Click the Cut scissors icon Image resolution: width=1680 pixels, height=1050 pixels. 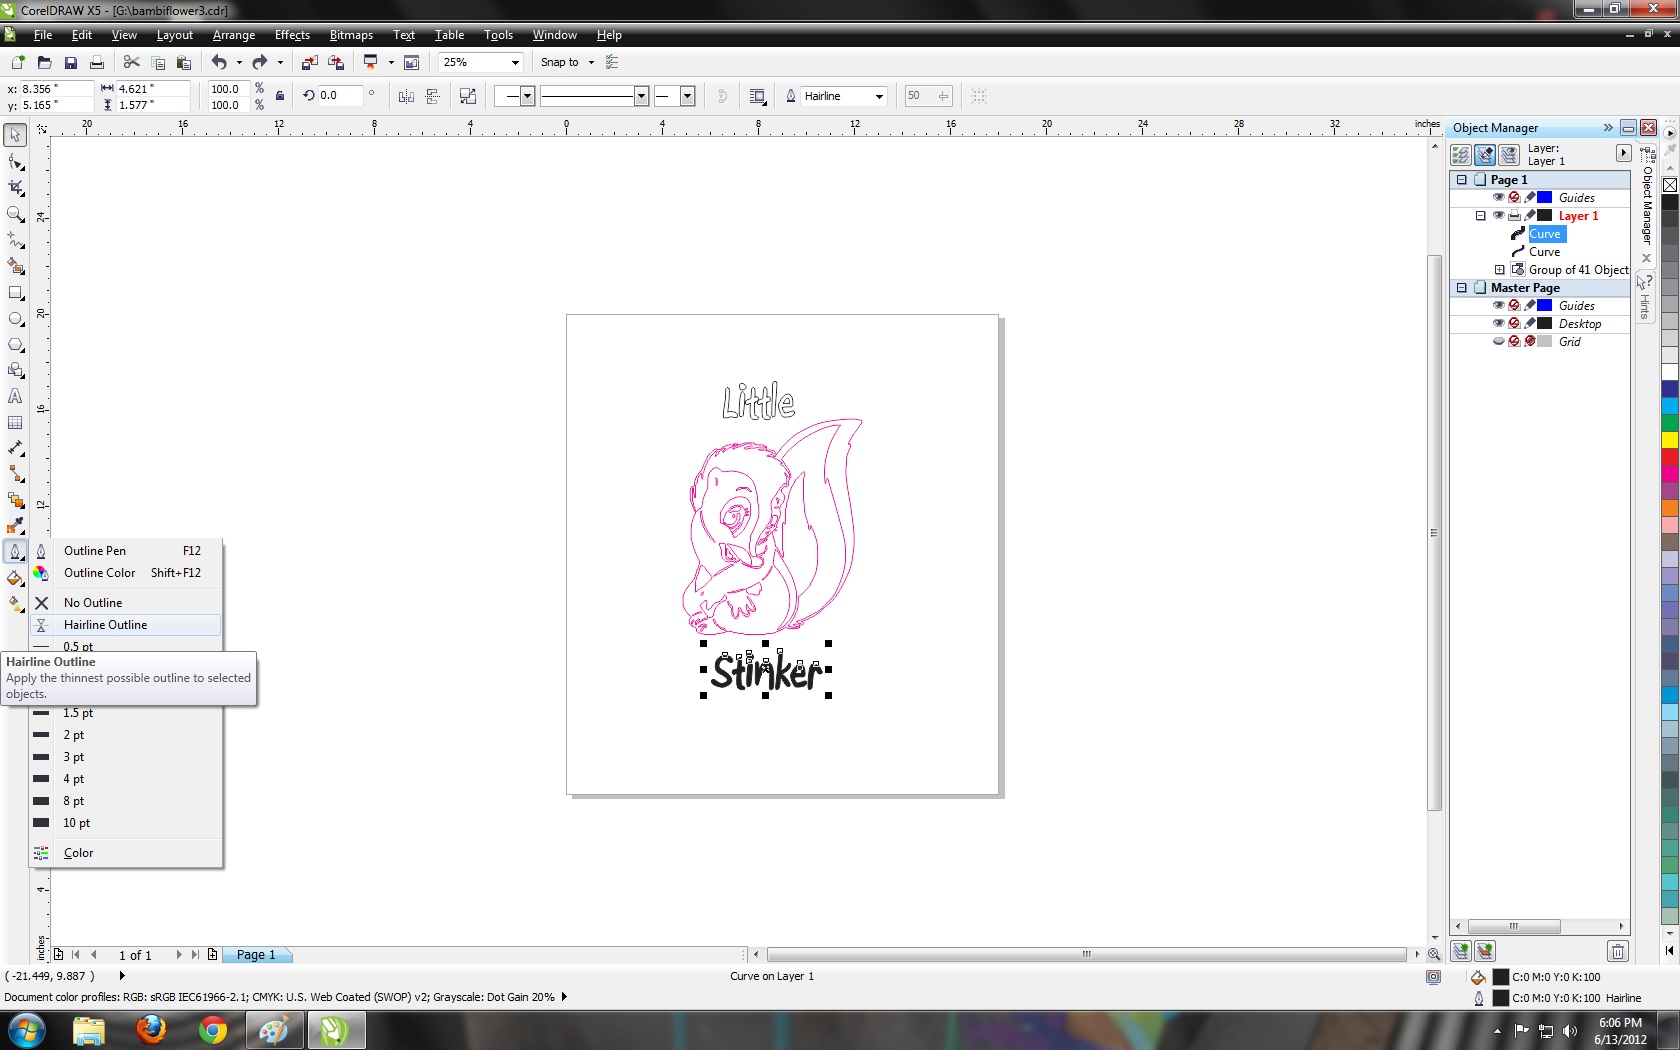(x=131, y=62)
